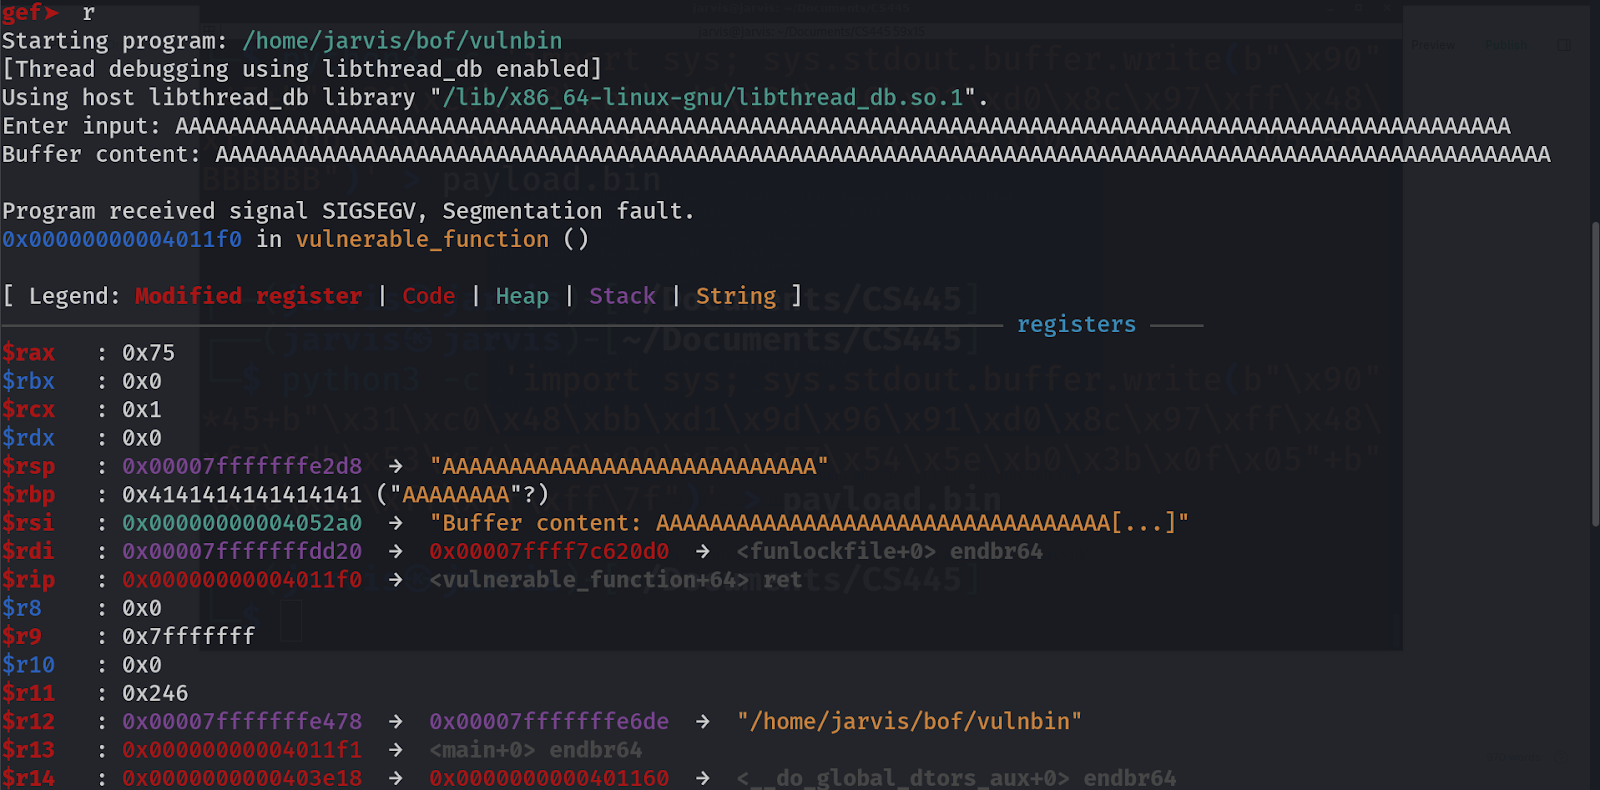Screen dimensions: 1600x790
Task: Toggle the sidebar panel icon near Publish
Action: (1564, 45)
